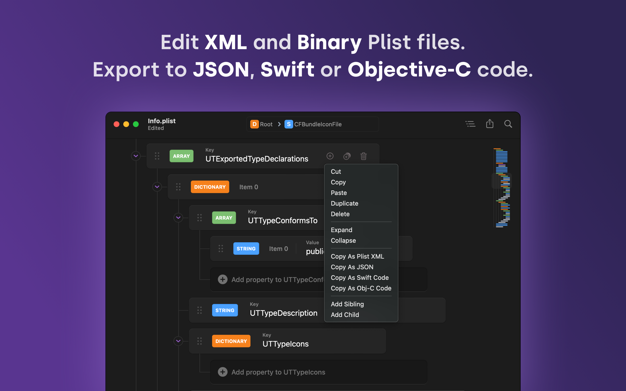Screen dimensions: 626x391
Task: Collapse the UTTypeIcons dictionary chevron
Action: point(178,341)
